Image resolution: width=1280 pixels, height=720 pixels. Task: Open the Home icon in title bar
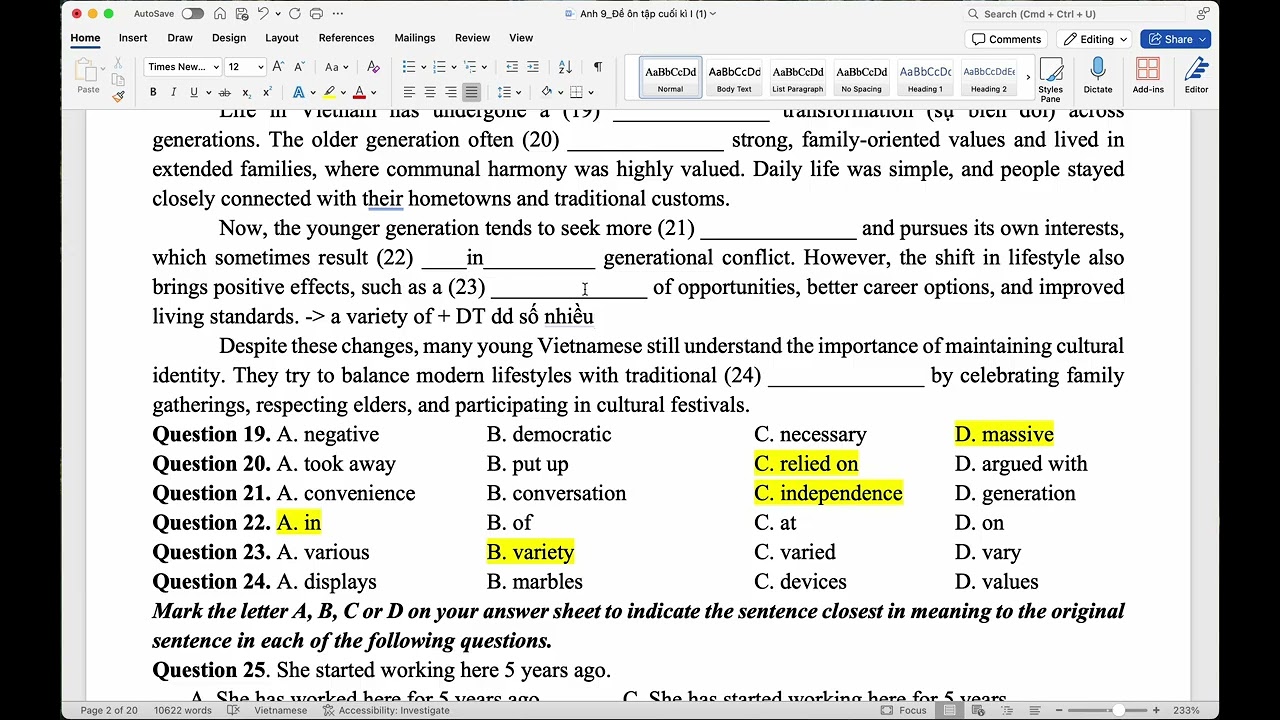[x=220, y=14]
